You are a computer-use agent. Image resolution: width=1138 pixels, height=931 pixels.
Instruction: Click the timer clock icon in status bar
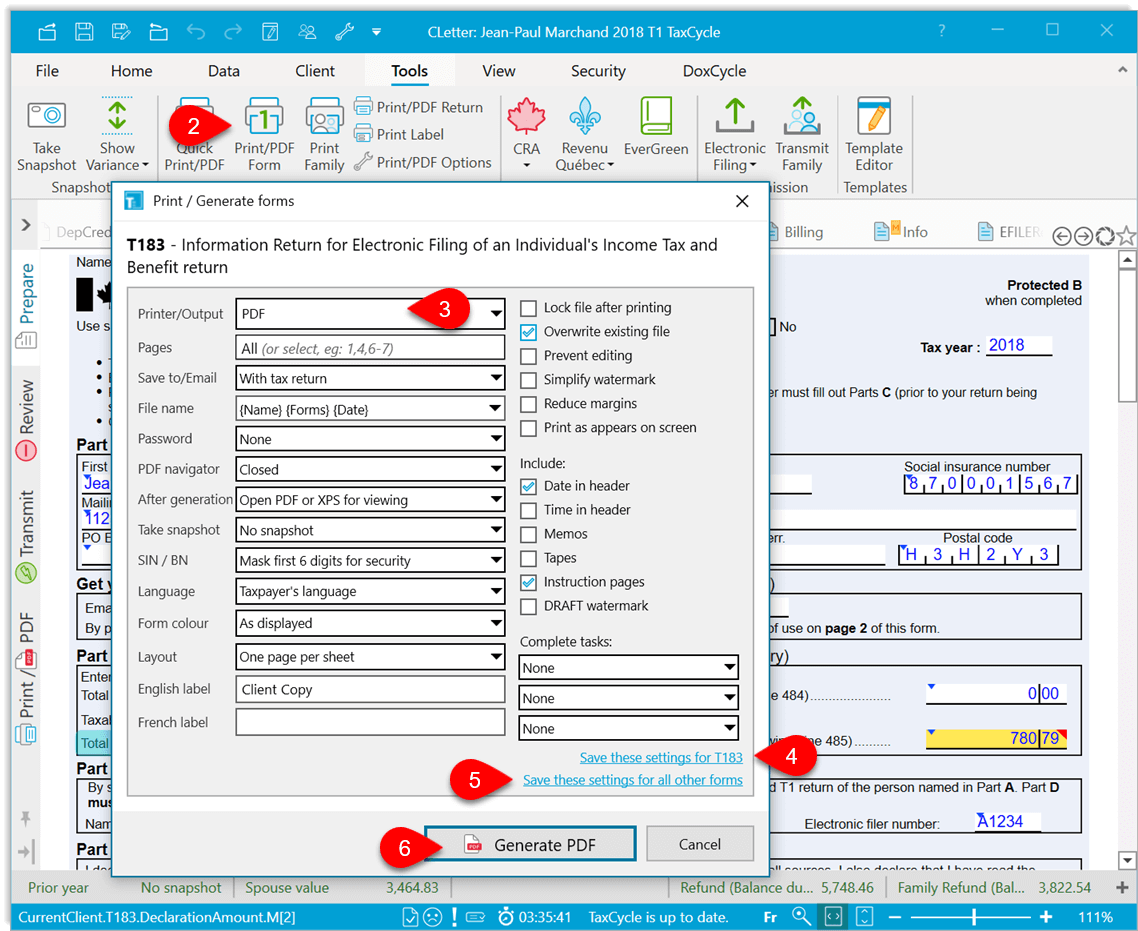[506, 916]
